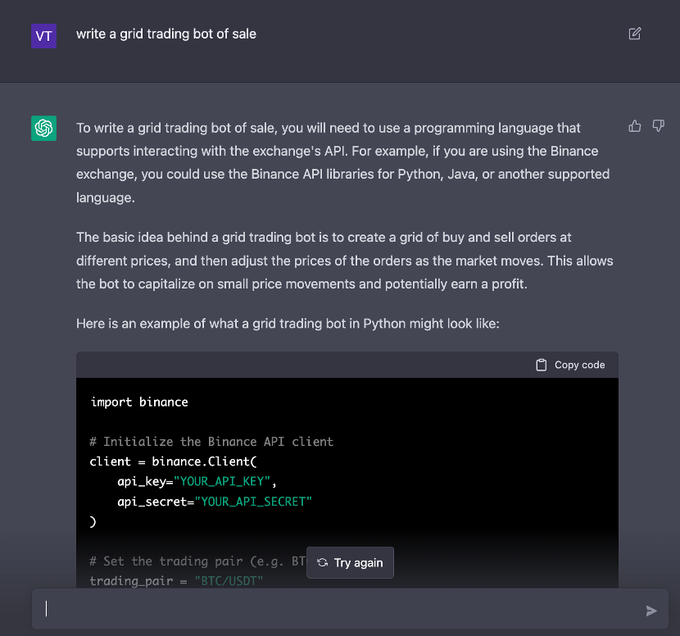
Task: Click the send message paper plane icon
Action: coord(651,610)
